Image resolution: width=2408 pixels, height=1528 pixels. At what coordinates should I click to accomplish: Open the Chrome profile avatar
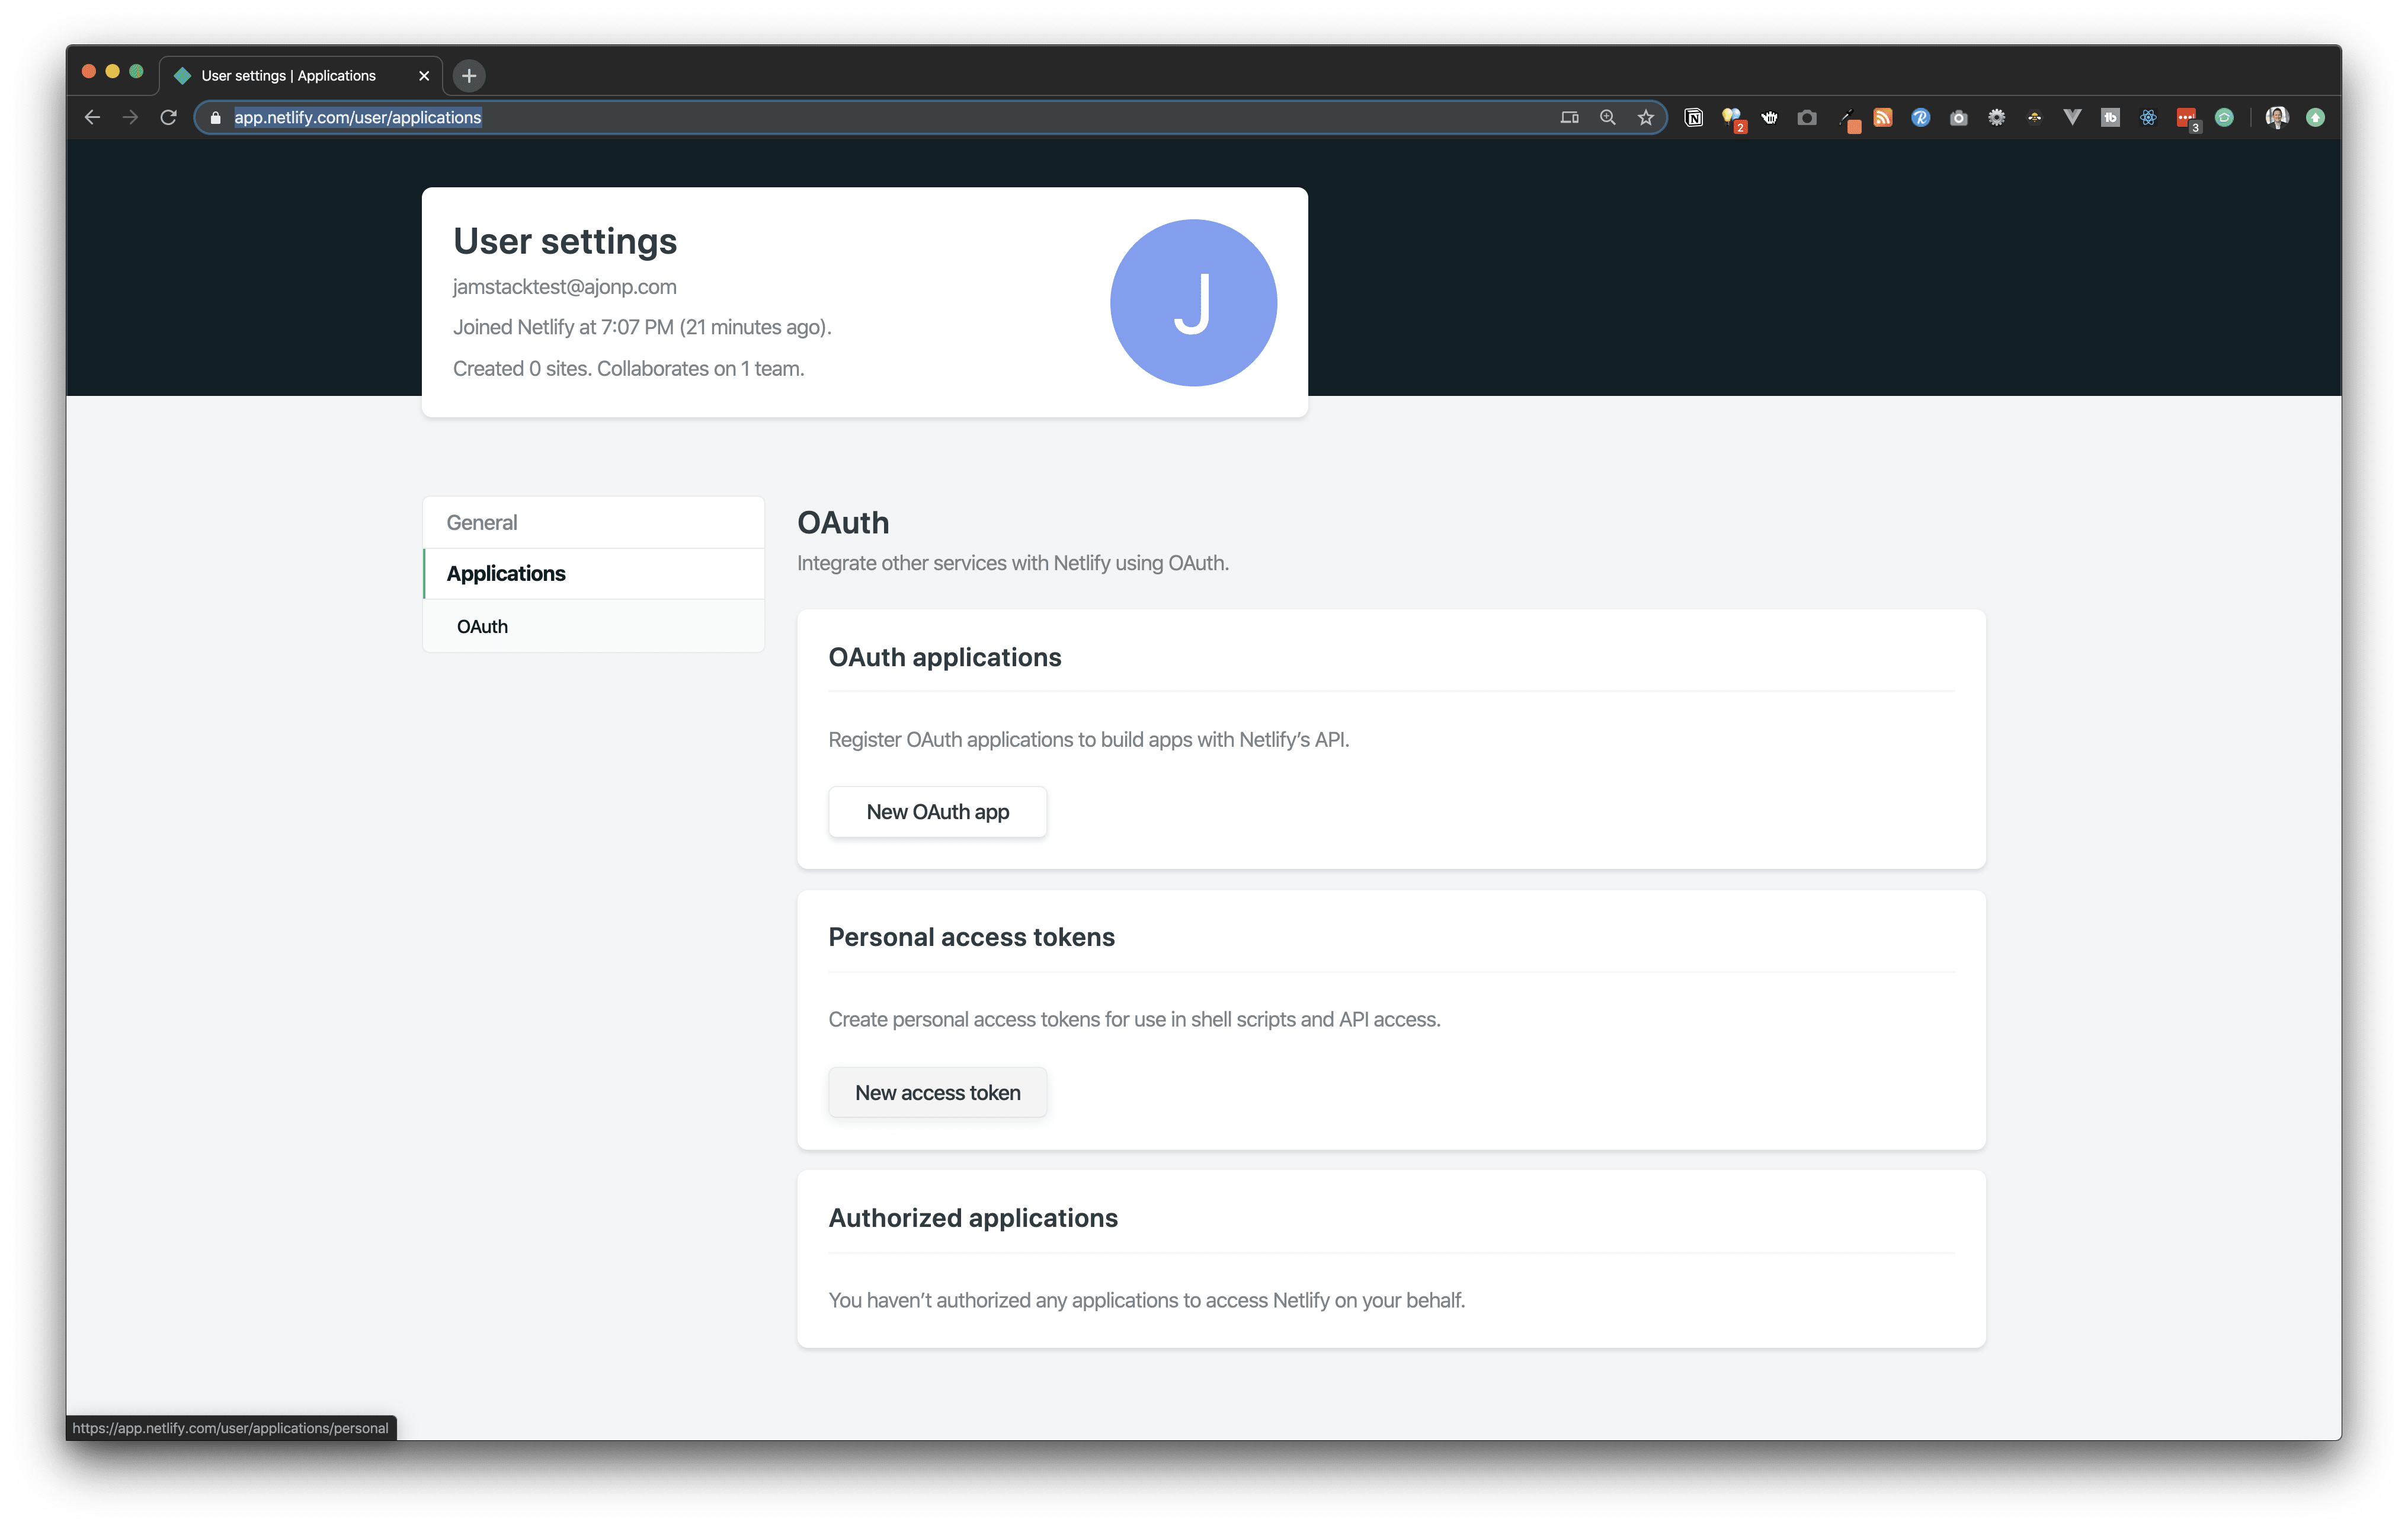click(2277, 117)
